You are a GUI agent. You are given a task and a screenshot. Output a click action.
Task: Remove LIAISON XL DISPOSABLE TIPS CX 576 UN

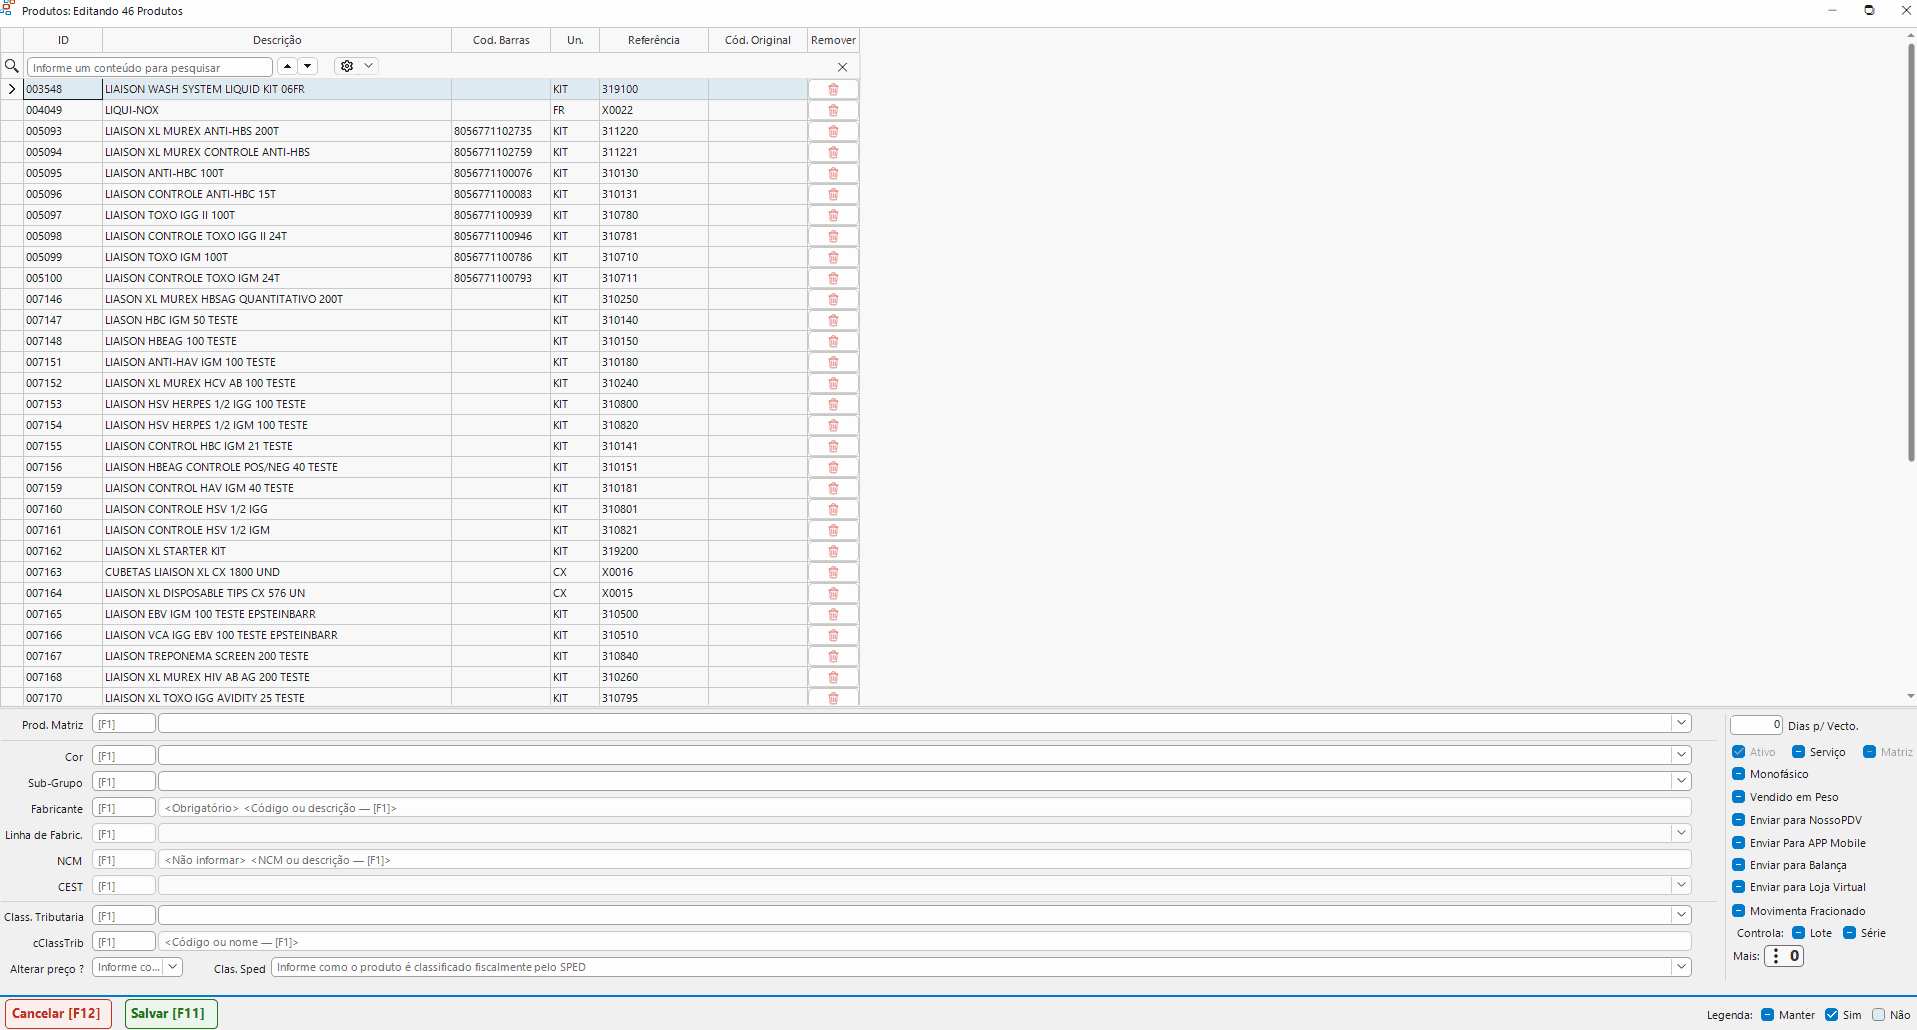(x=833, y=593)
